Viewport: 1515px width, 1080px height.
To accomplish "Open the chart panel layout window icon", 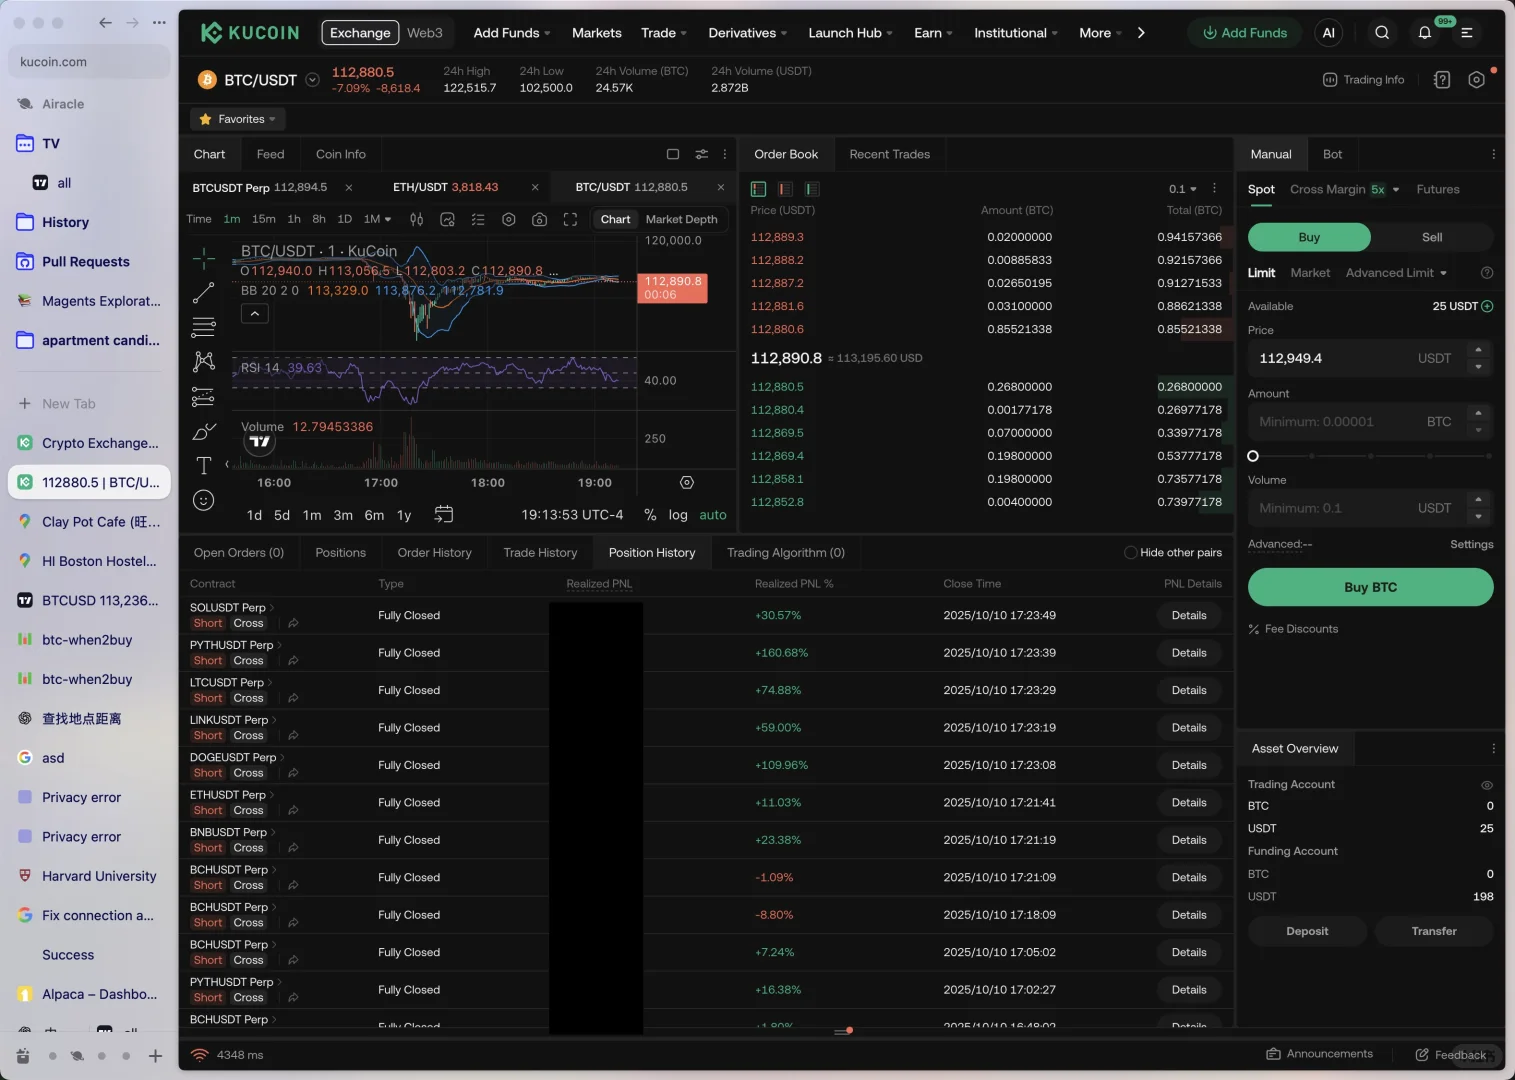I will click(x=673, y=154).
